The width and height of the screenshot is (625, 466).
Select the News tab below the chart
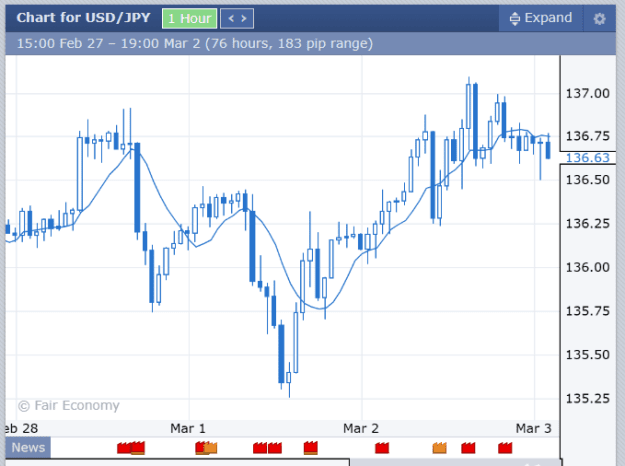click(28, 448)
